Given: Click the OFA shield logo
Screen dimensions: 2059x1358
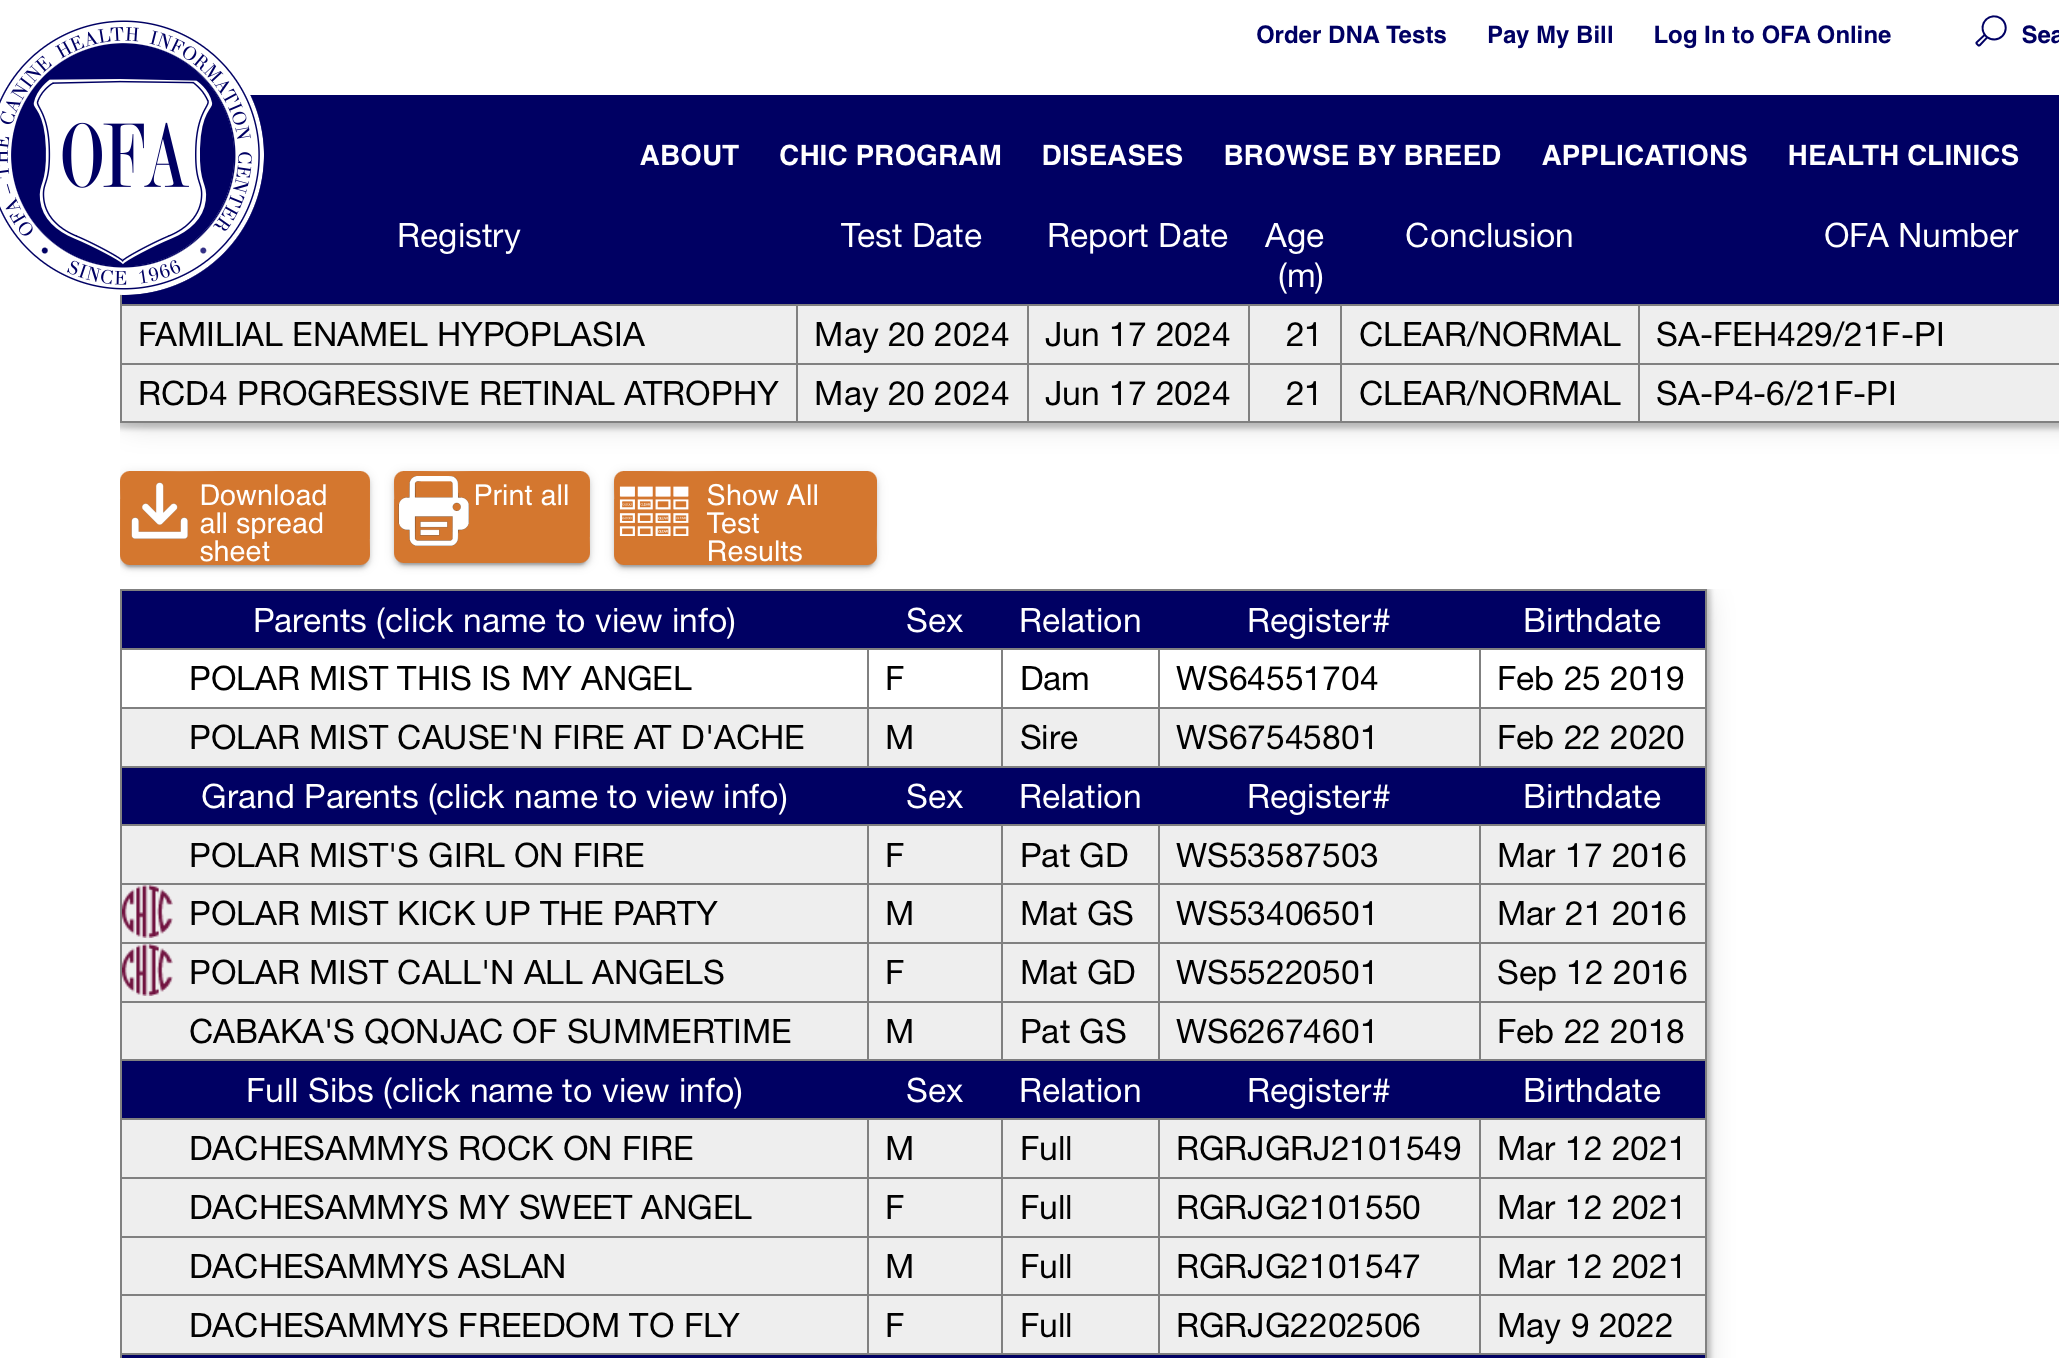Looking at the screenshot, I should click(124, 157).
